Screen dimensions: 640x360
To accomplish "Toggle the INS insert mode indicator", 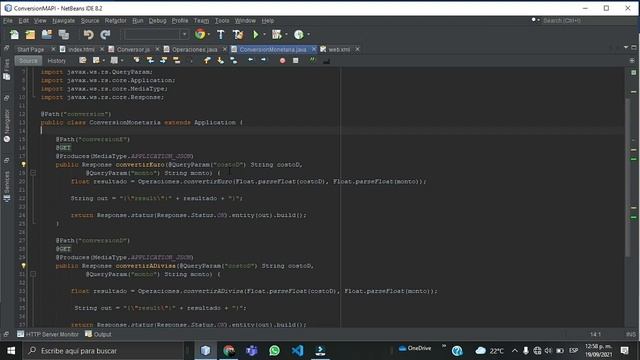I will 631,334.
